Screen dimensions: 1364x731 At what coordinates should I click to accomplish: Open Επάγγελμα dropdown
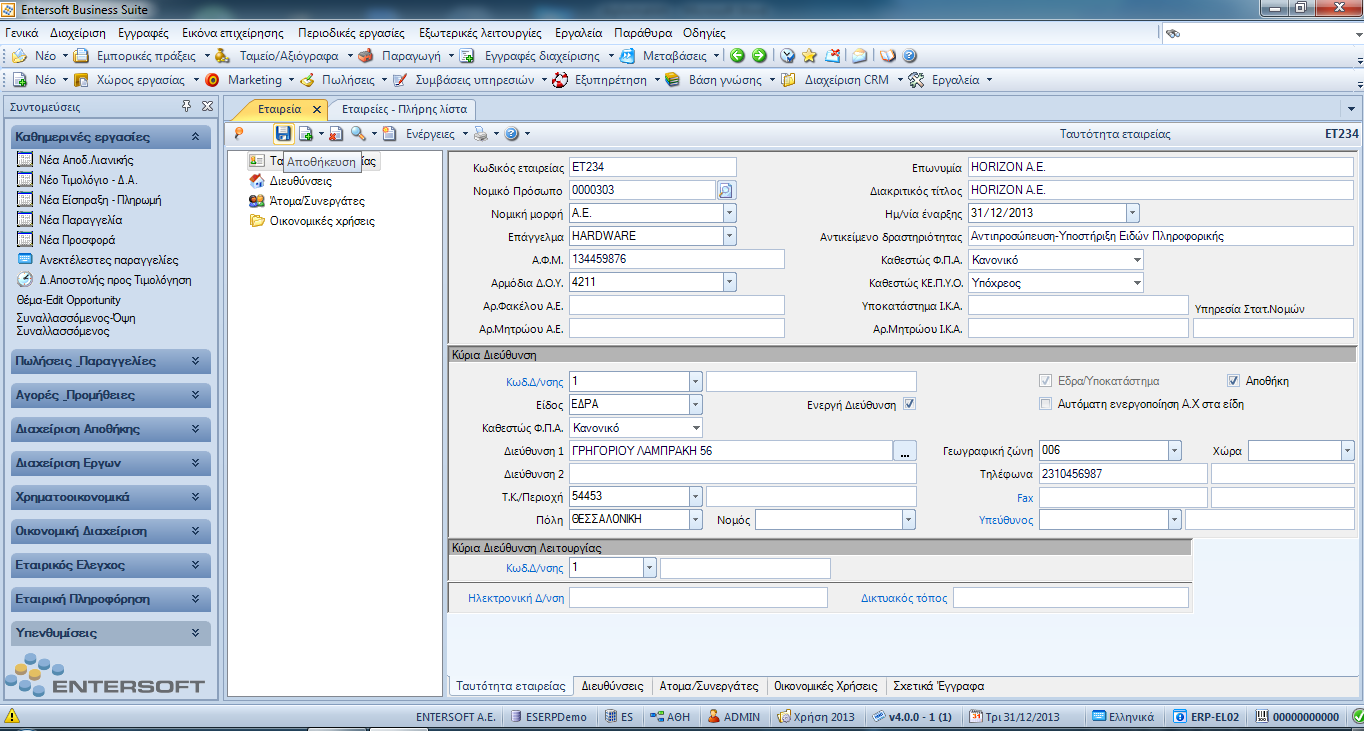pos(729,236)
